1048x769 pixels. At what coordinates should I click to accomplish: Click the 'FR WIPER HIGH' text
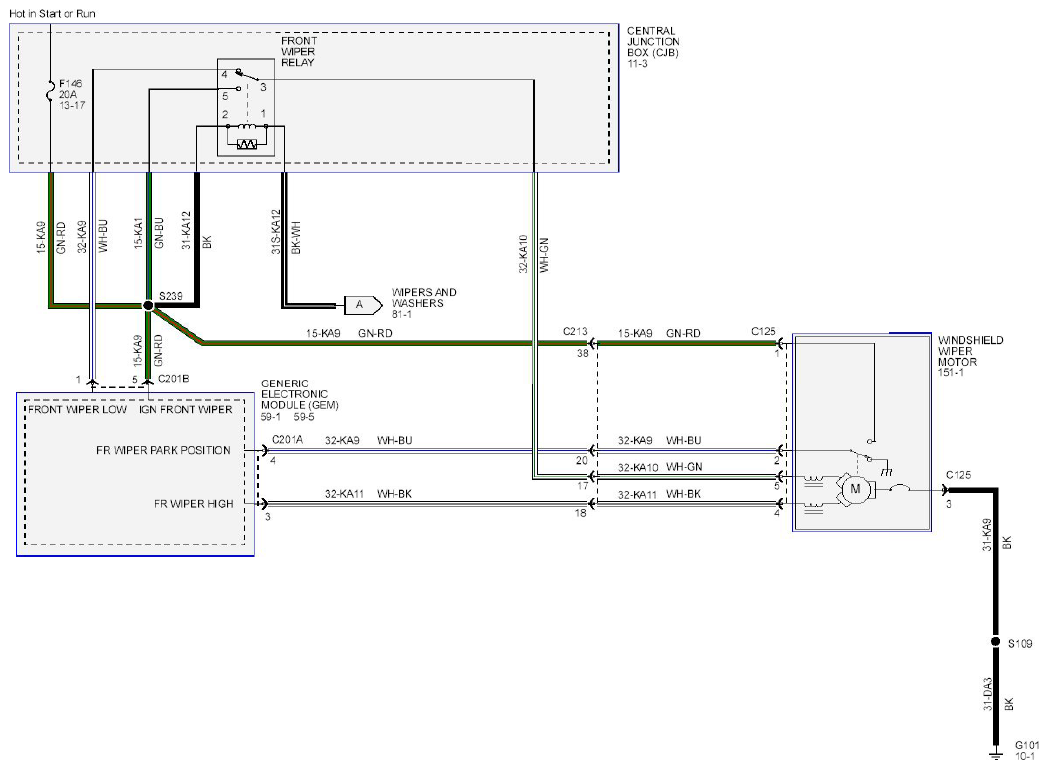click(194, 504)
